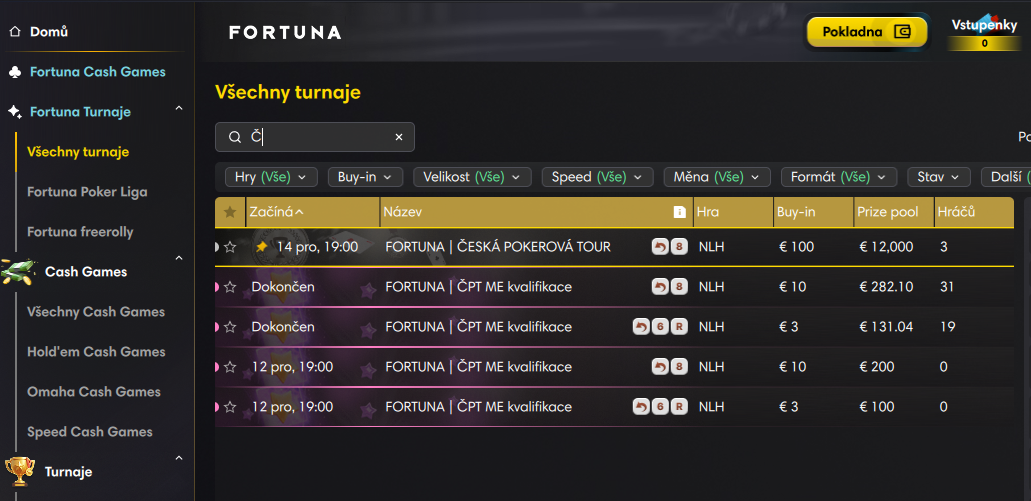Toggle favorite star on the €282.10 tournament

229,287
